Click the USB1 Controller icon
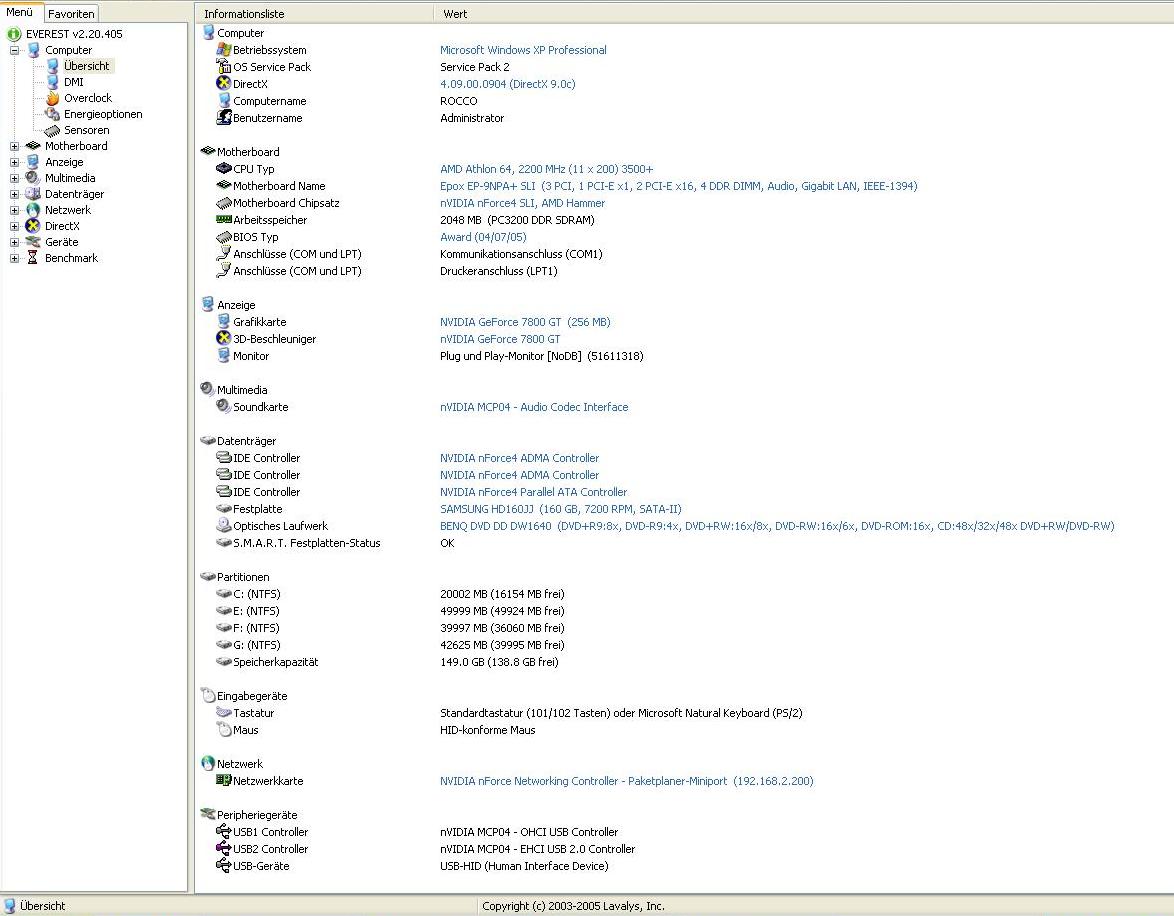Viewport: 1174px width, 916px height. (224, 831)
